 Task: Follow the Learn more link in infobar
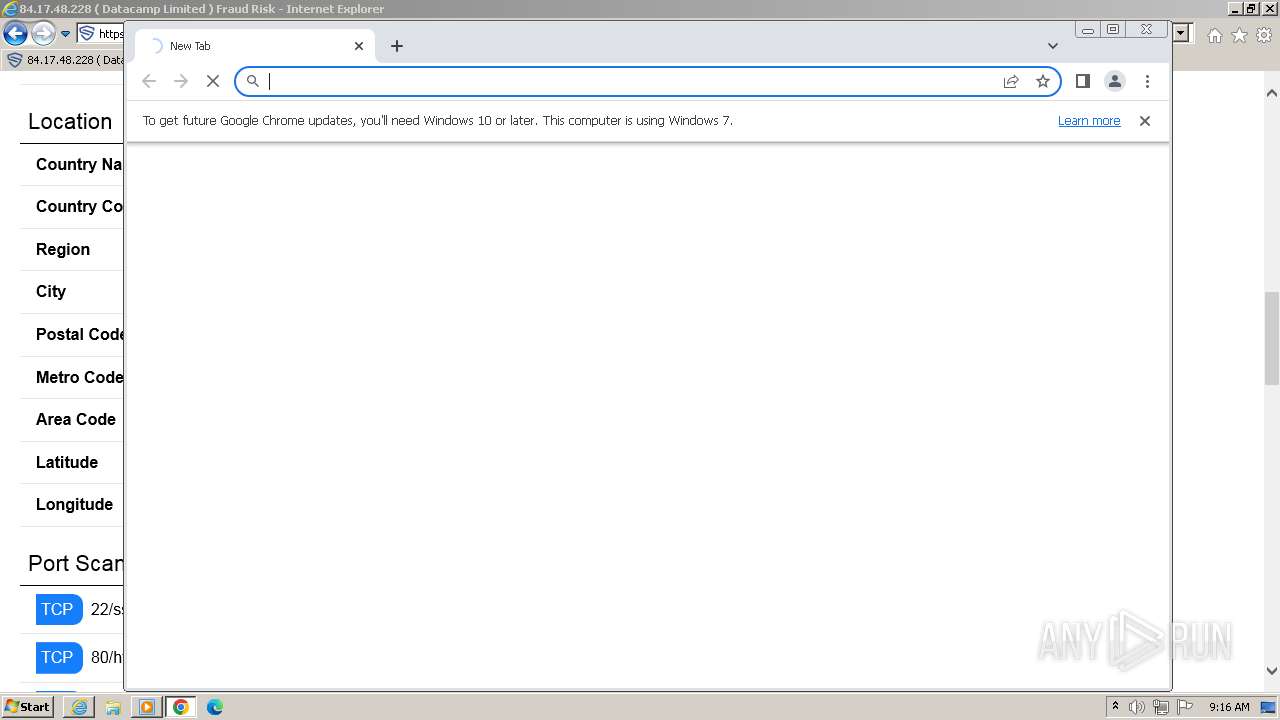pyautogui.click(x=1089, y=121)
